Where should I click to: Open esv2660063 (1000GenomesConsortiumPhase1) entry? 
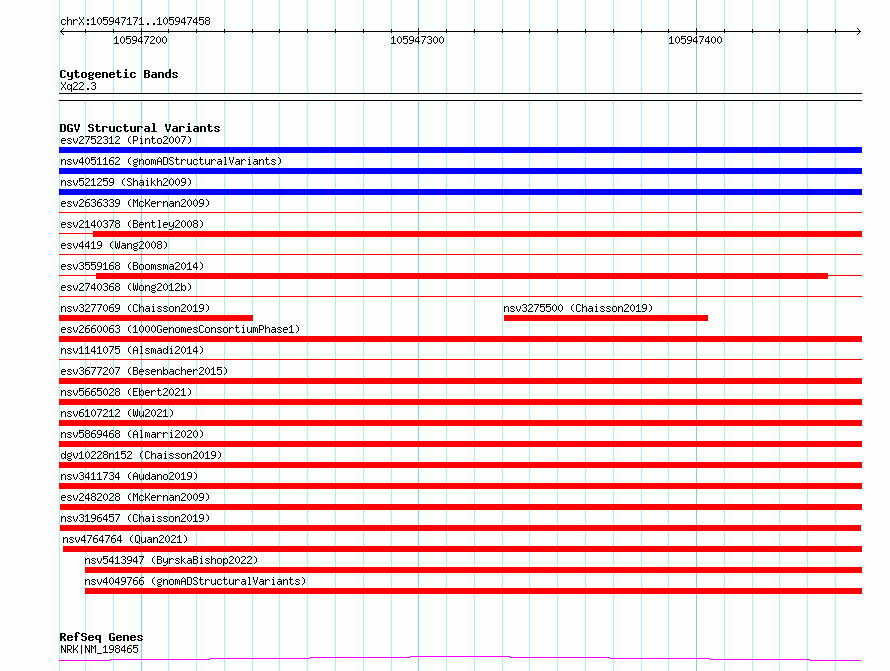pos(180,329)
